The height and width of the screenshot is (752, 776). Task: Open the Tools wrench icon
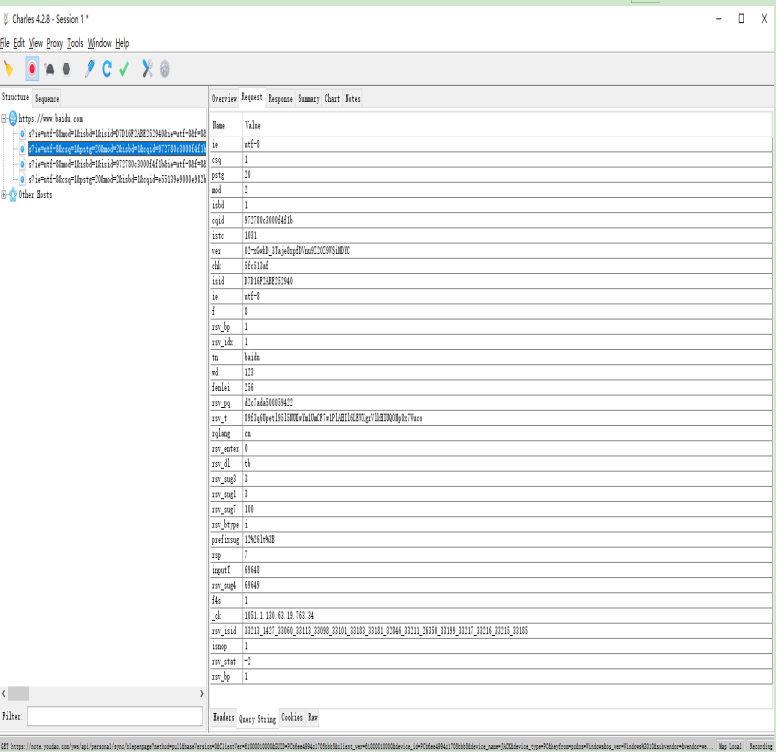[147, 69]
